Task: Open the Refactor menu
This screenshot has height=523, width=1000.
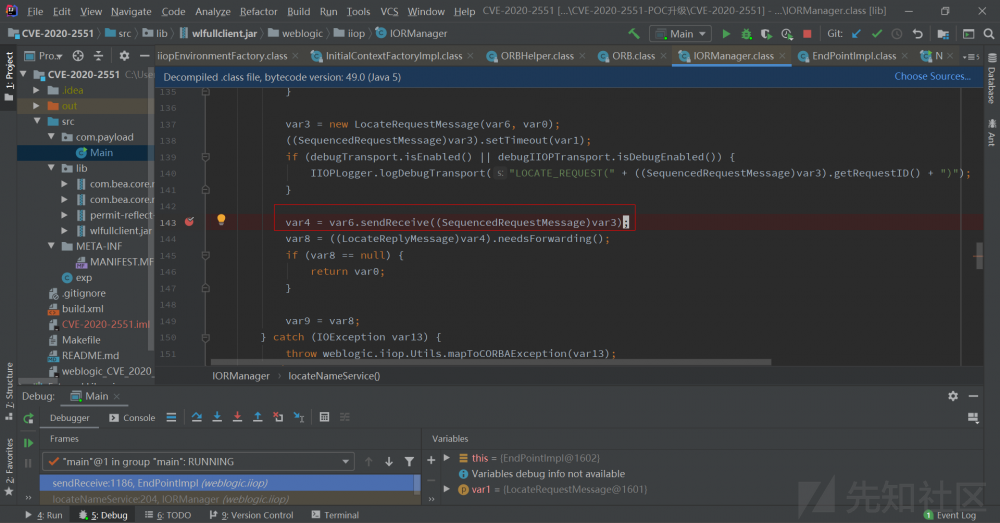Action: click(259, 12)
